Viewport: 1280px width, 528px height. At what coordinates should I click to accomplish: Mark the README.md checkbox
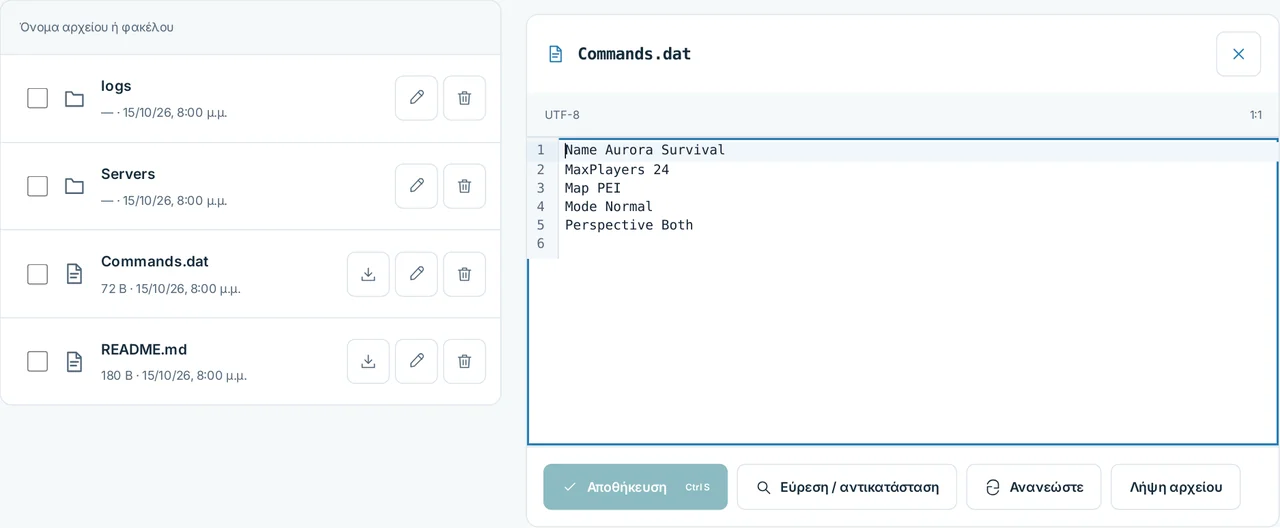point(37,361)
